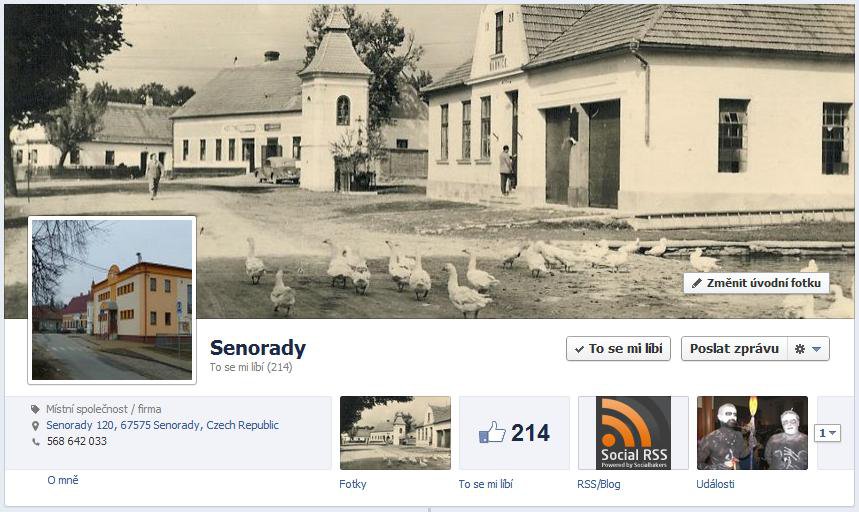The height and width of the screenshot is (512, 859).
Task: Click the Social RSS feed icon
Action: click(633, 433)
